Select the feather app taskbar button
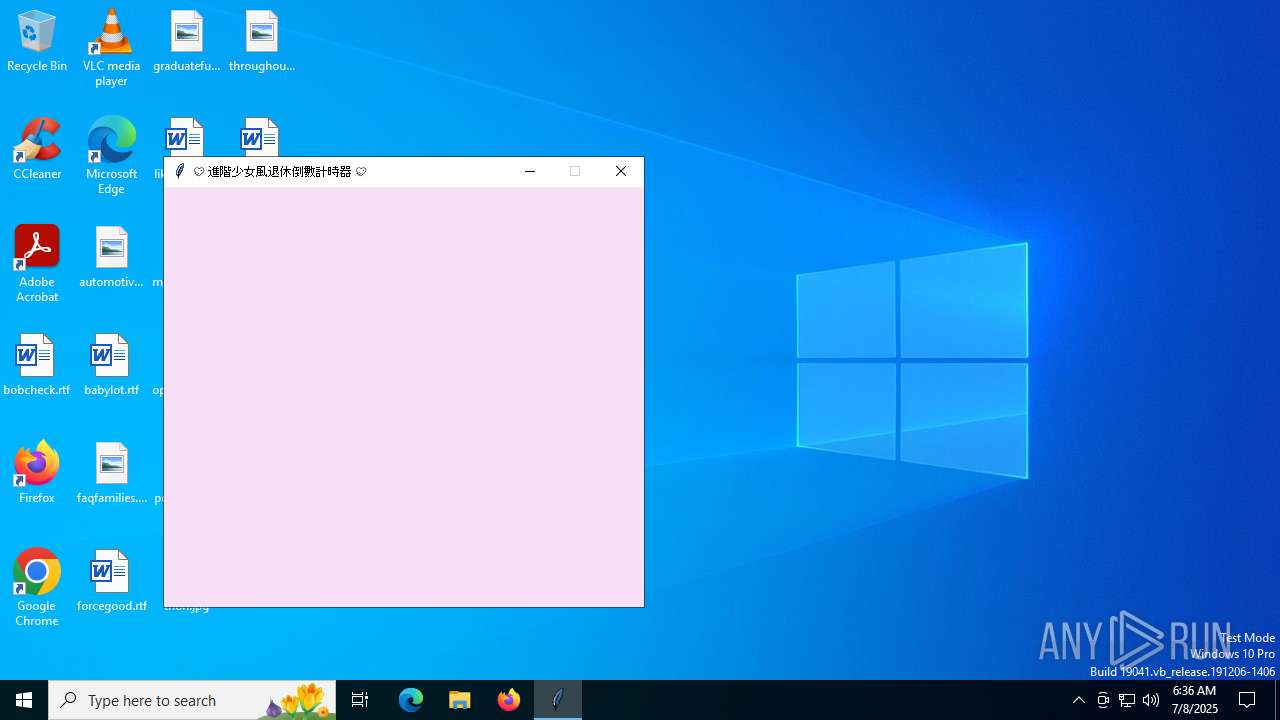Viewport: 1280px width, 720px height. (x=558, y=700)
